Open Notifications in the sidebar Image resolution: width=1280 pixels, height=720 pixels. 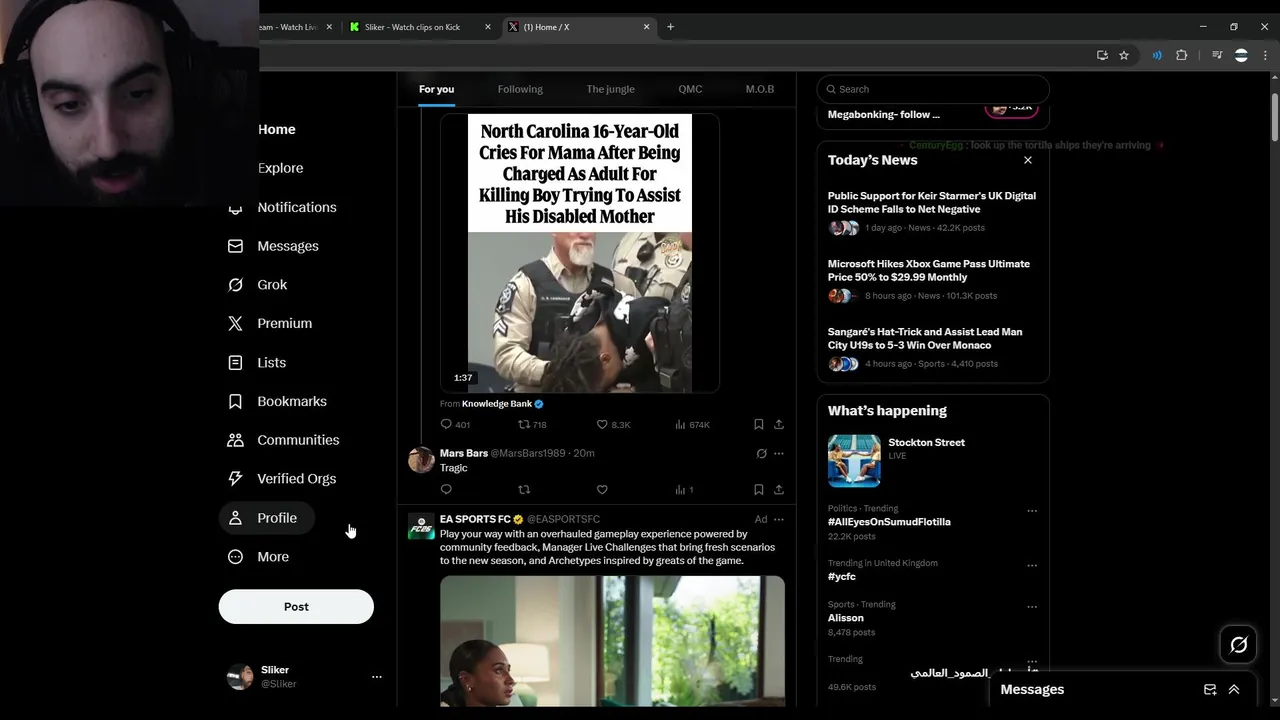[x=283, y=207]
